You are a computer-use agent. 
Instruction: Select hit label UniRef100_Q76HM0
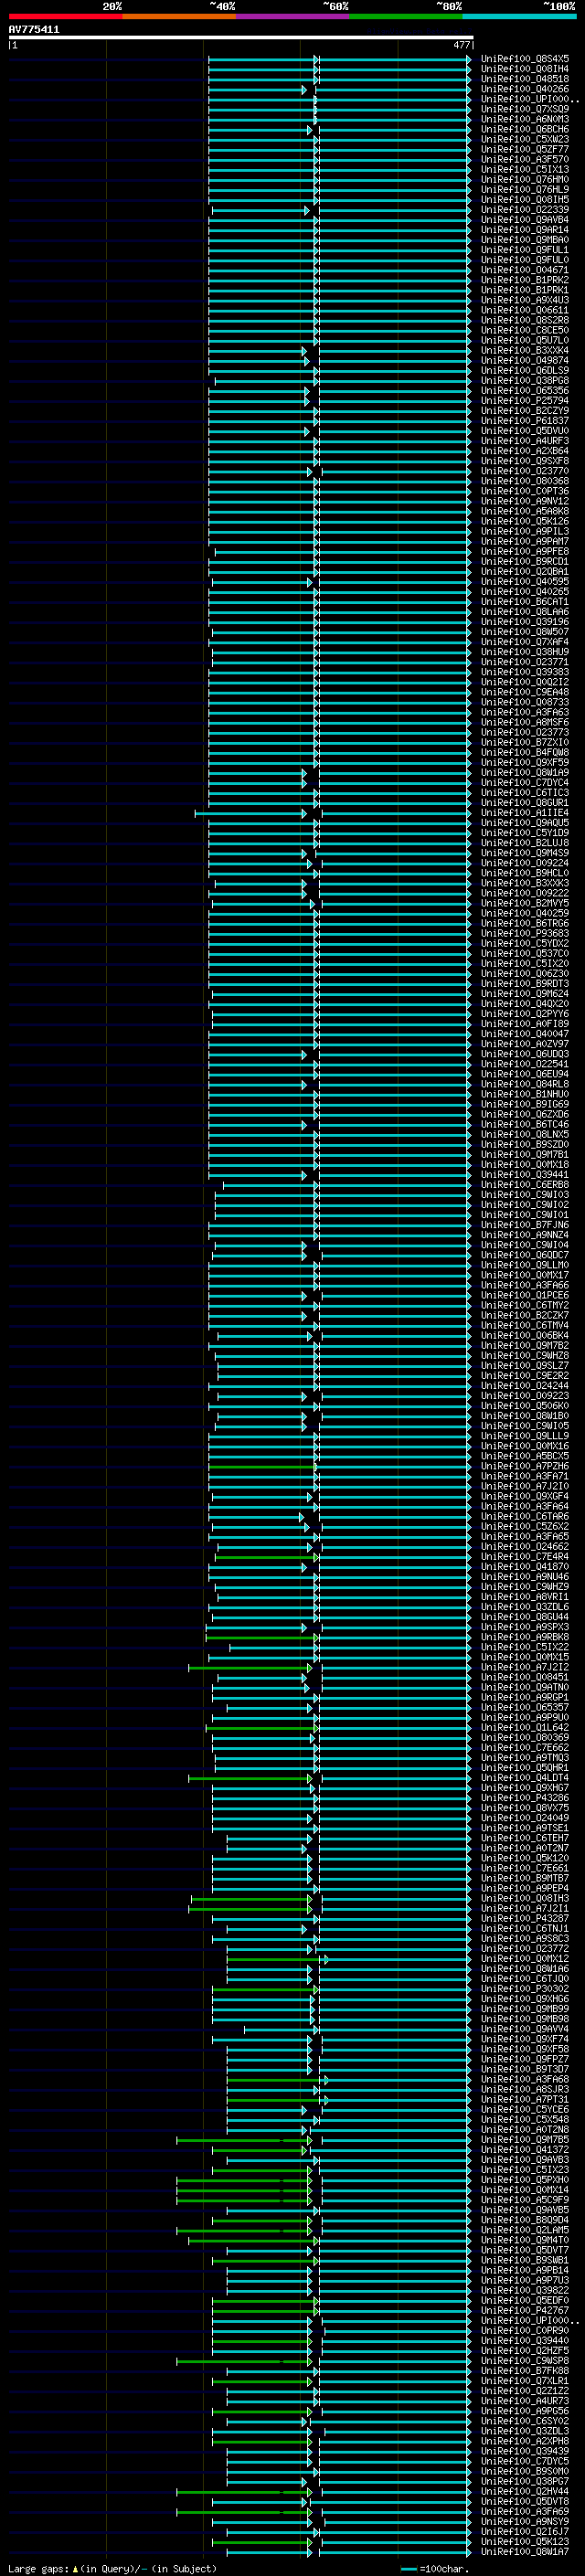[x=525, y=179]
